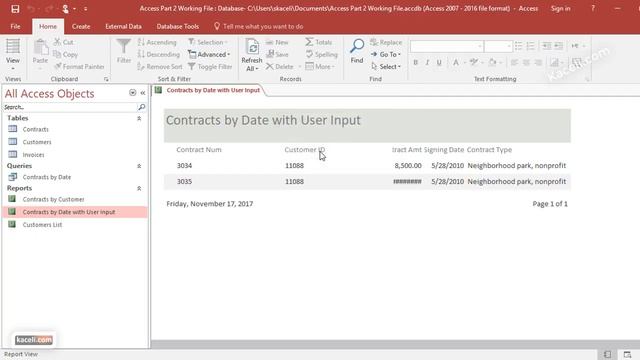This screenshot has width=640, height=360.
Task: Click Totals
Action: point(319,42)
